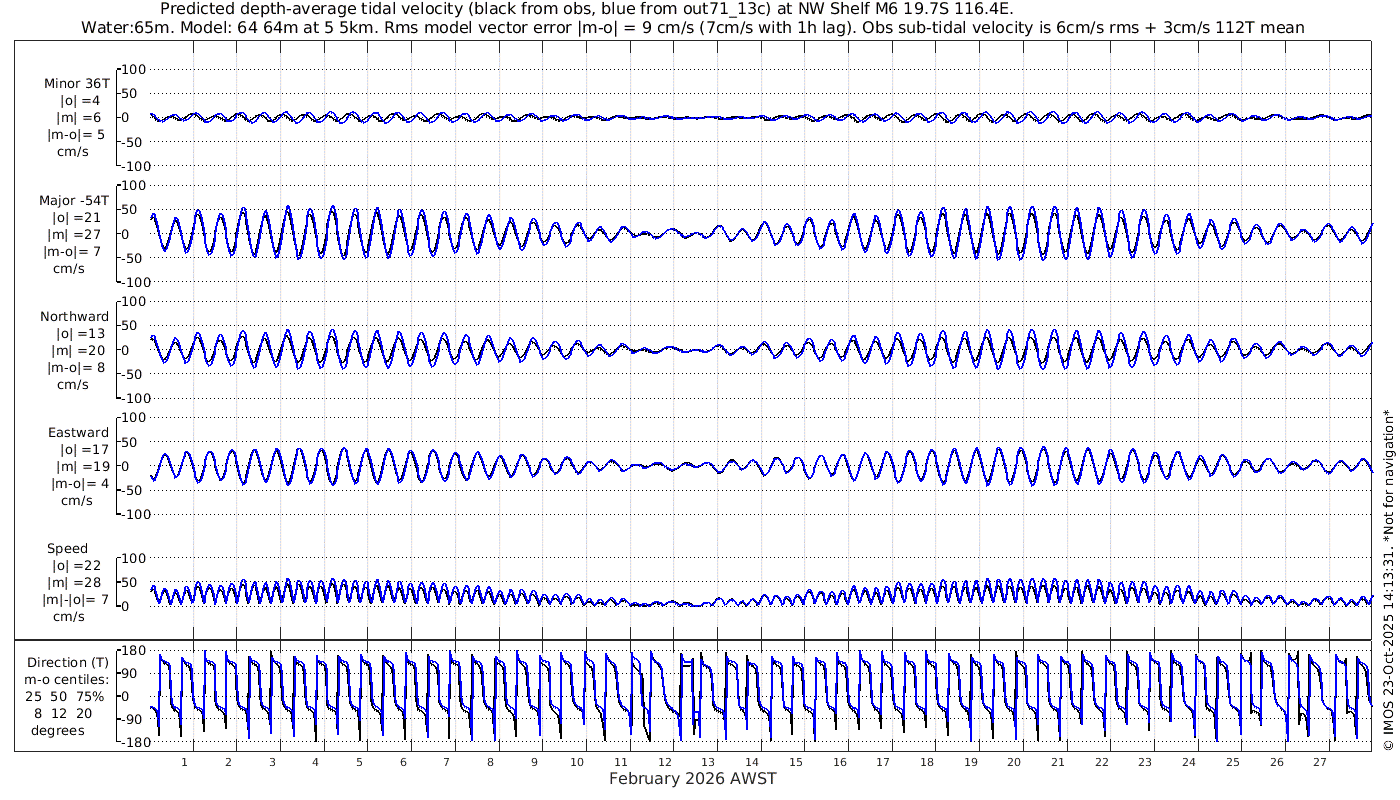Viewport: 1400px width, 800px height.
Task: Click the 'Eastward' panel label
Action: pos(78,432)
